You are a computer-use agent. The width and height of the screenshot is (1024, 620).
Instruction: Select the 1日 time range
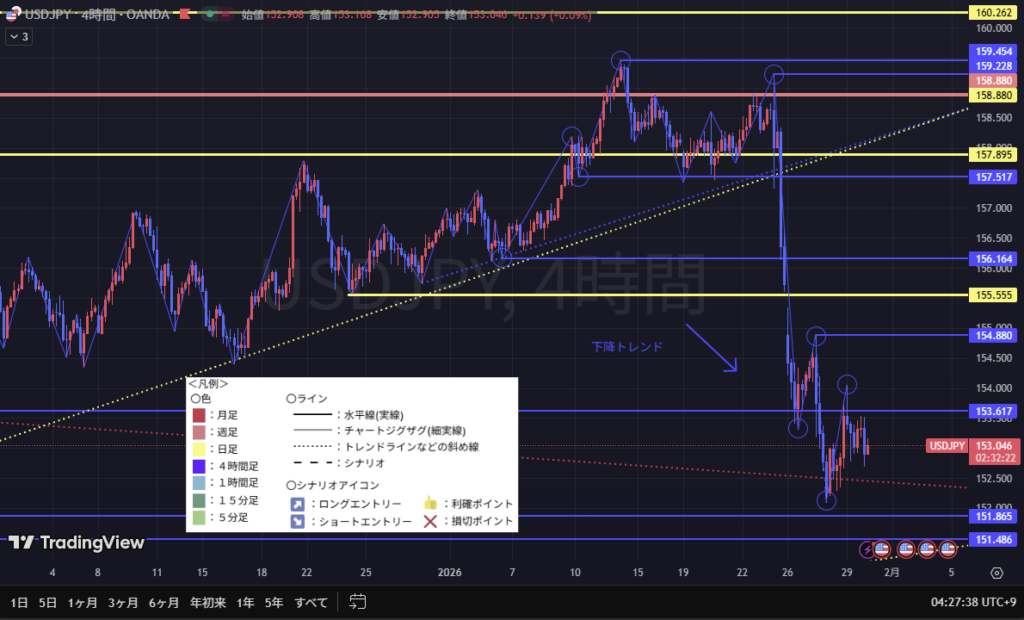19,602
